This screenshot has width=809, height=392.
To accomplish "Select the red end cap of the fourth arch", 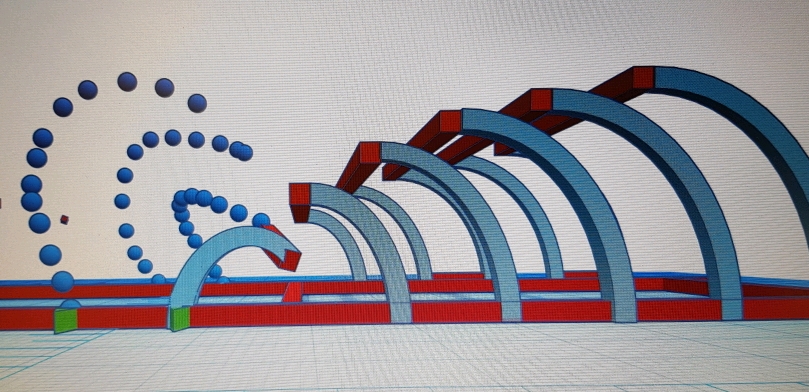I will (x=450, y=121).
